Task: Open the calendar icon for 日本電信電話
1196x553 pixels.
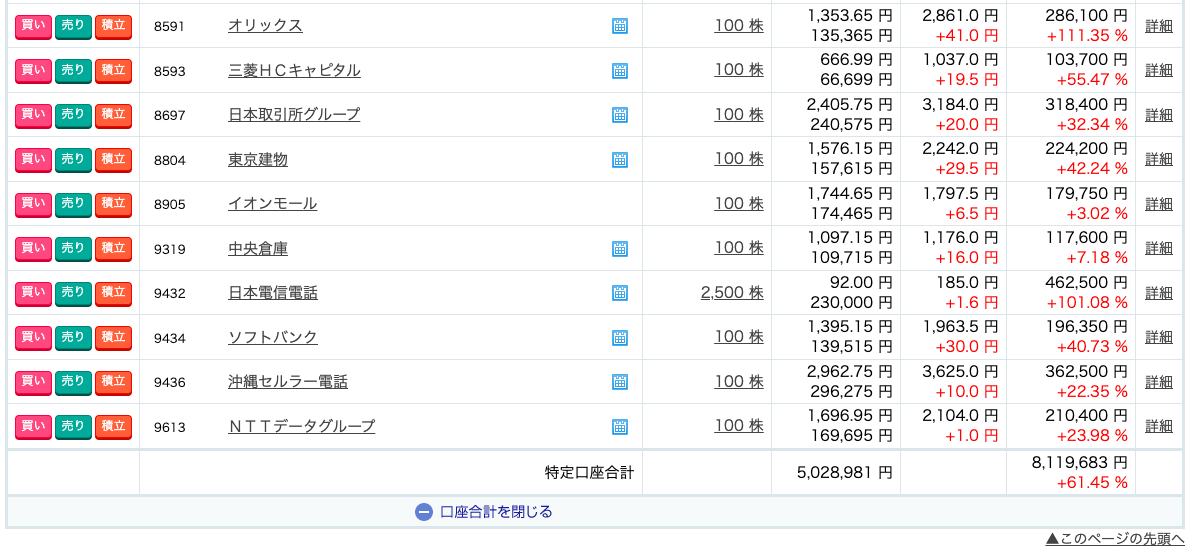Action: click(620, 293)
